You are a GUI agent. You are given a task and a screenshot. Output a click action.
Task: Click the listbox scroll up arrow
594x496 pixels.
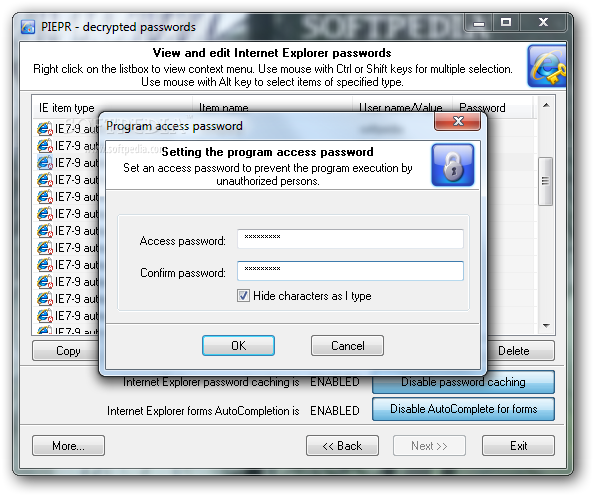pos(546,105)
